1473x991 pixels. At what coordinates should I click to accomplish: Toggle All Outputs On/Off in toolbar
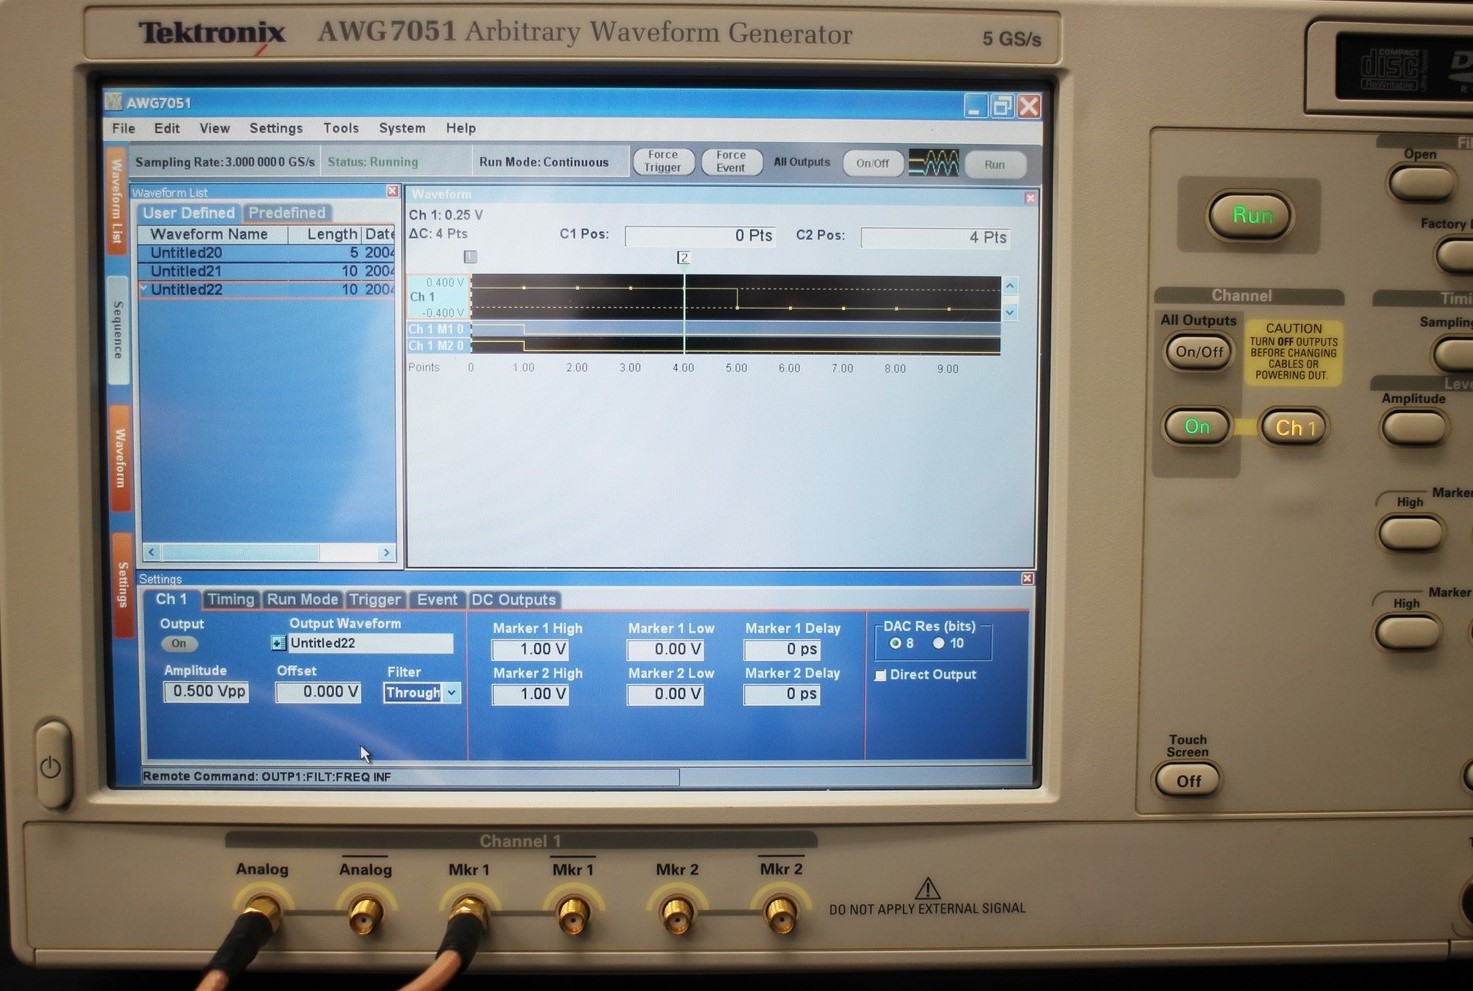(x=872, y=163)
